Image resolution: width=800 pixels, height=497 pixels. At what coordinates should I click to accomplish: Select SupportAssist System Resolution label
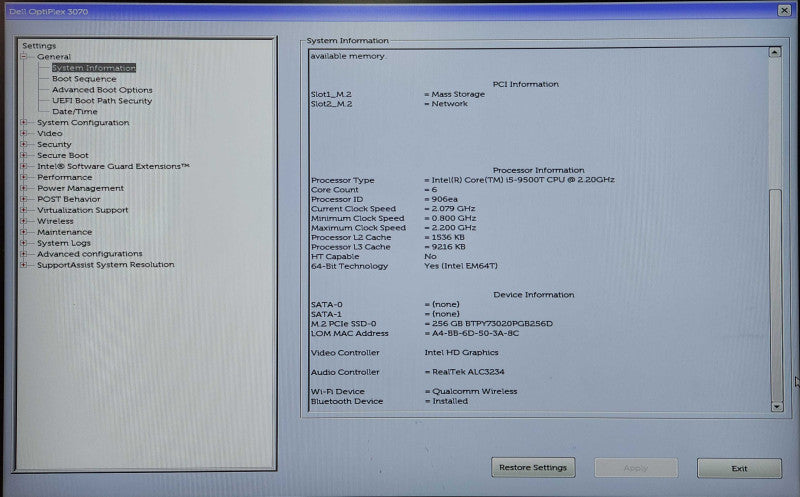(x=106, y=265)
